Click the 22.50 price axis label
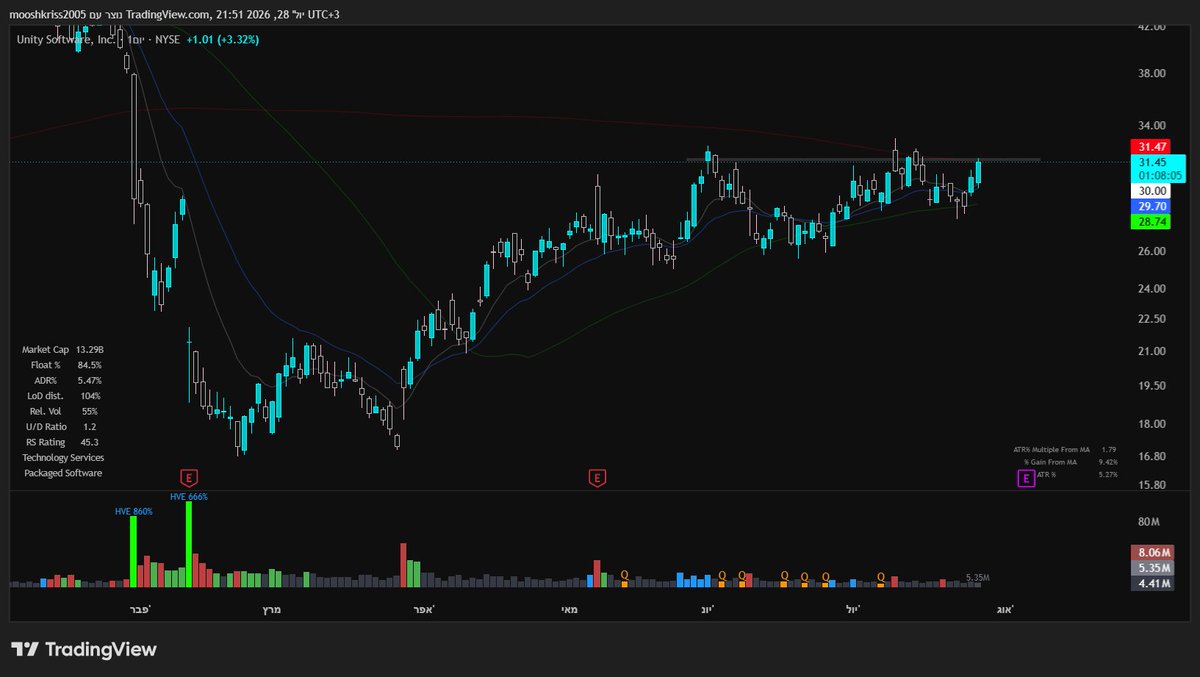This screenshot has height=677, width=1200. 1152,319
